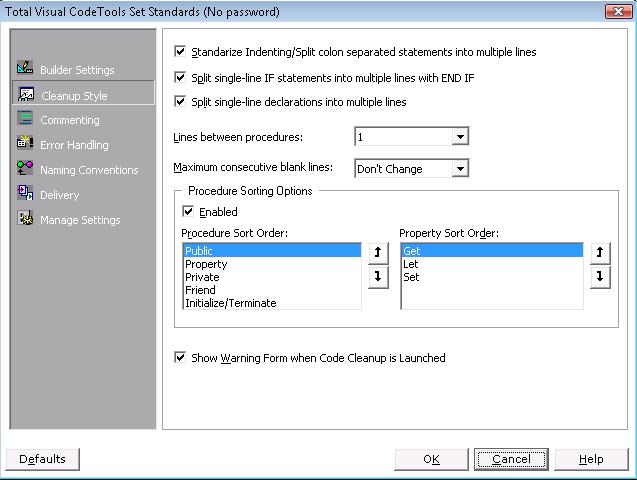Open the Delivery section
This screenshot has width=637, height=480.
(x=60, y=195)
